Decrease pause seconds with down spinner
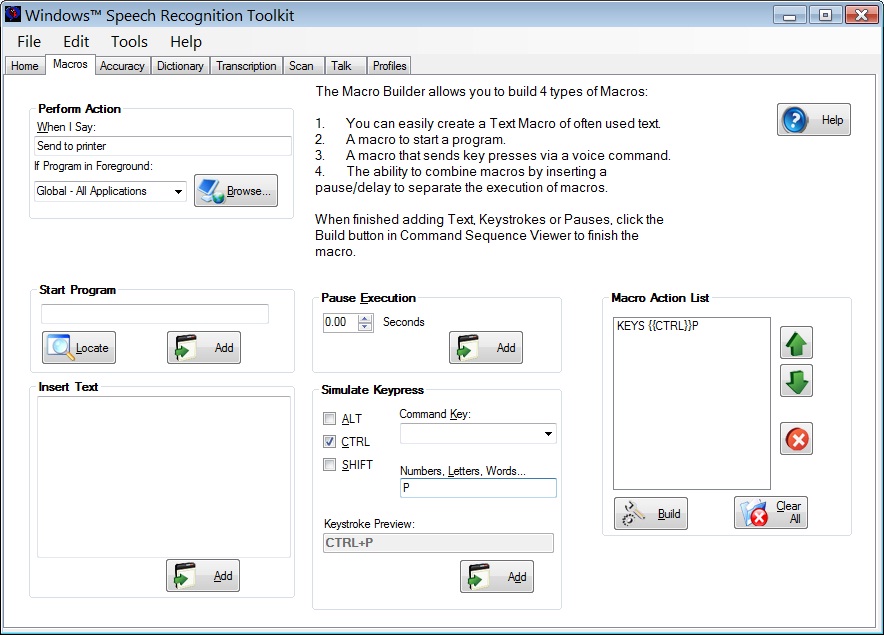This screenshot has width=884, height=635. tap(365, 327)
